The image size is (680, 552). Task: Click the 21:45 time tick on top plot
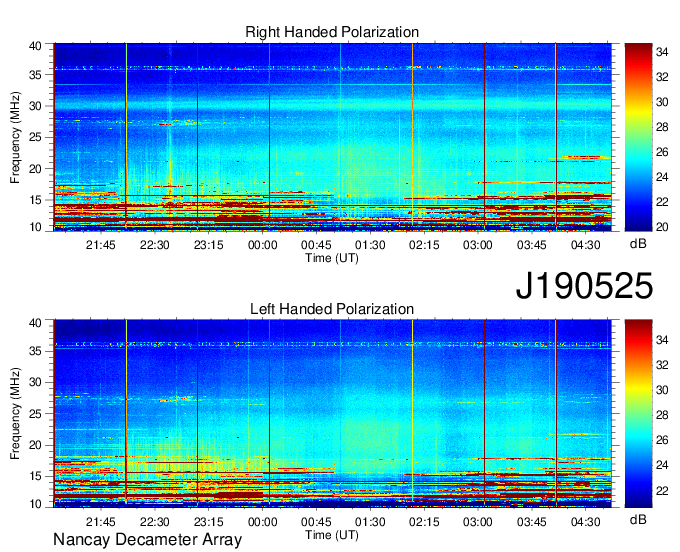[101, 245]
